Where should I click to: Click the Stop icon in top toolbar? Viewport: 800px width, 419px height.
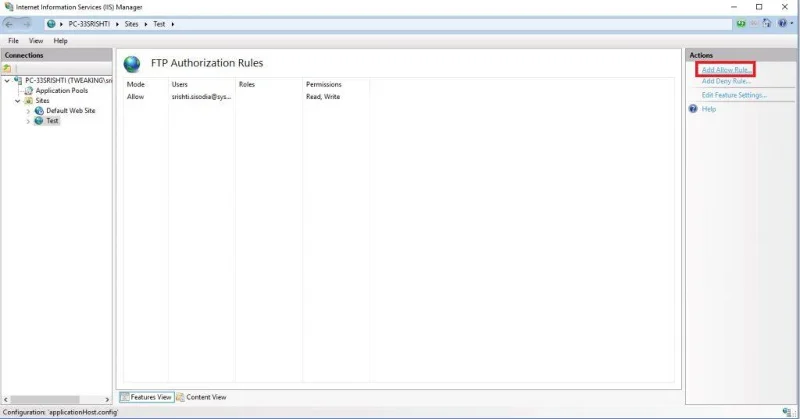click(754, 23)
